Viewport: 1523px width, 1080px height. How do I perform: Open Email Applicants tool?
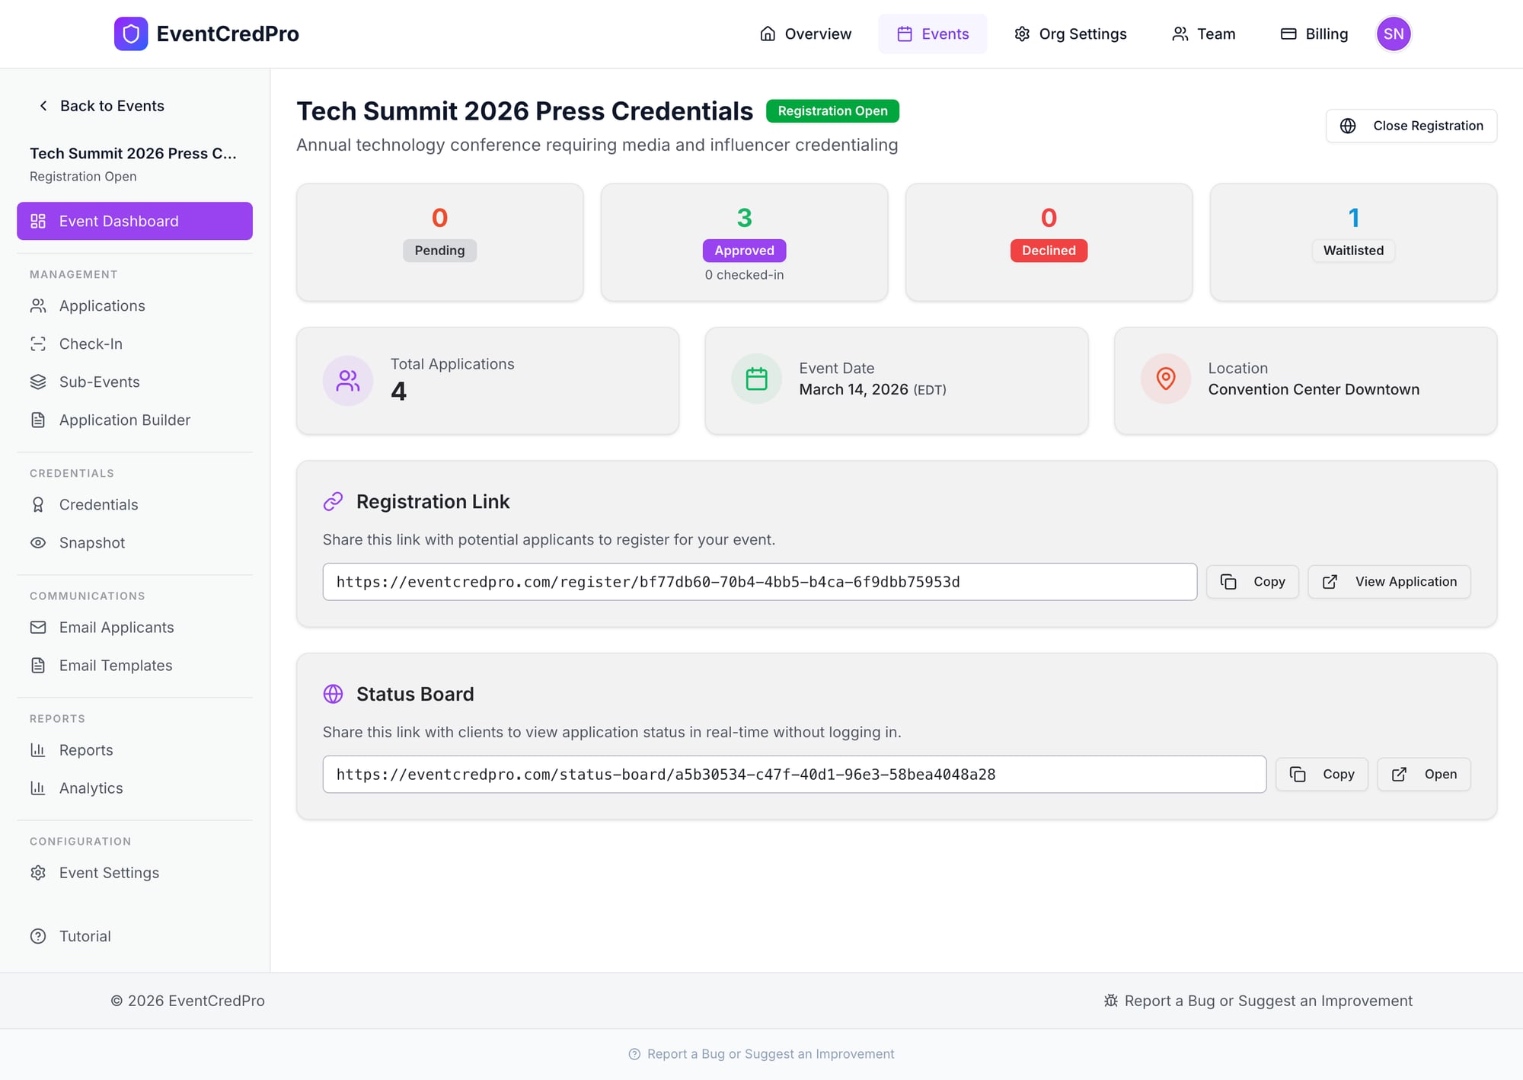point(116,627)
